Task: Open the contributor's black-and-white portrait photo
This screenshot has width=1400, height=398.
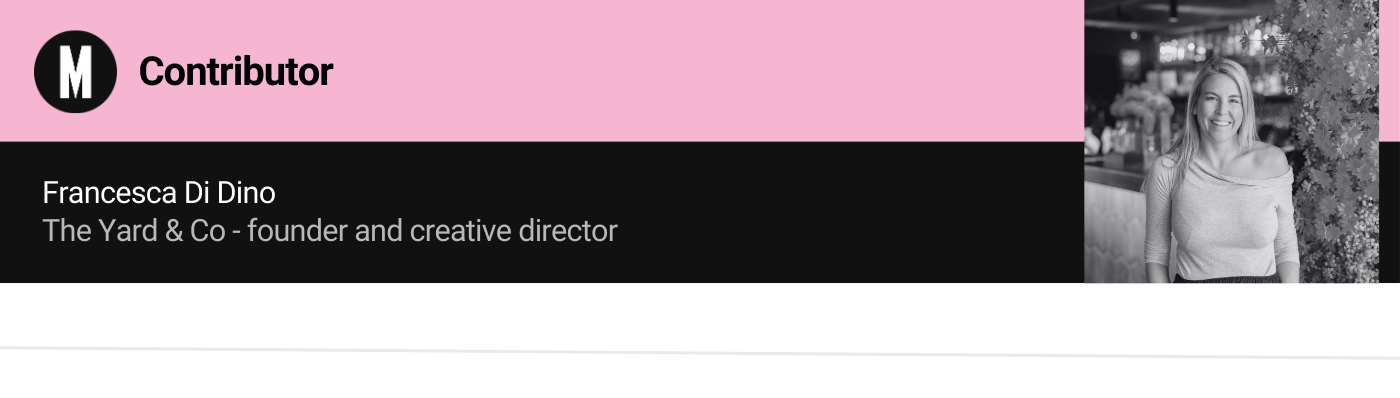Action: pyautogui.click(x=1231, y=141)
